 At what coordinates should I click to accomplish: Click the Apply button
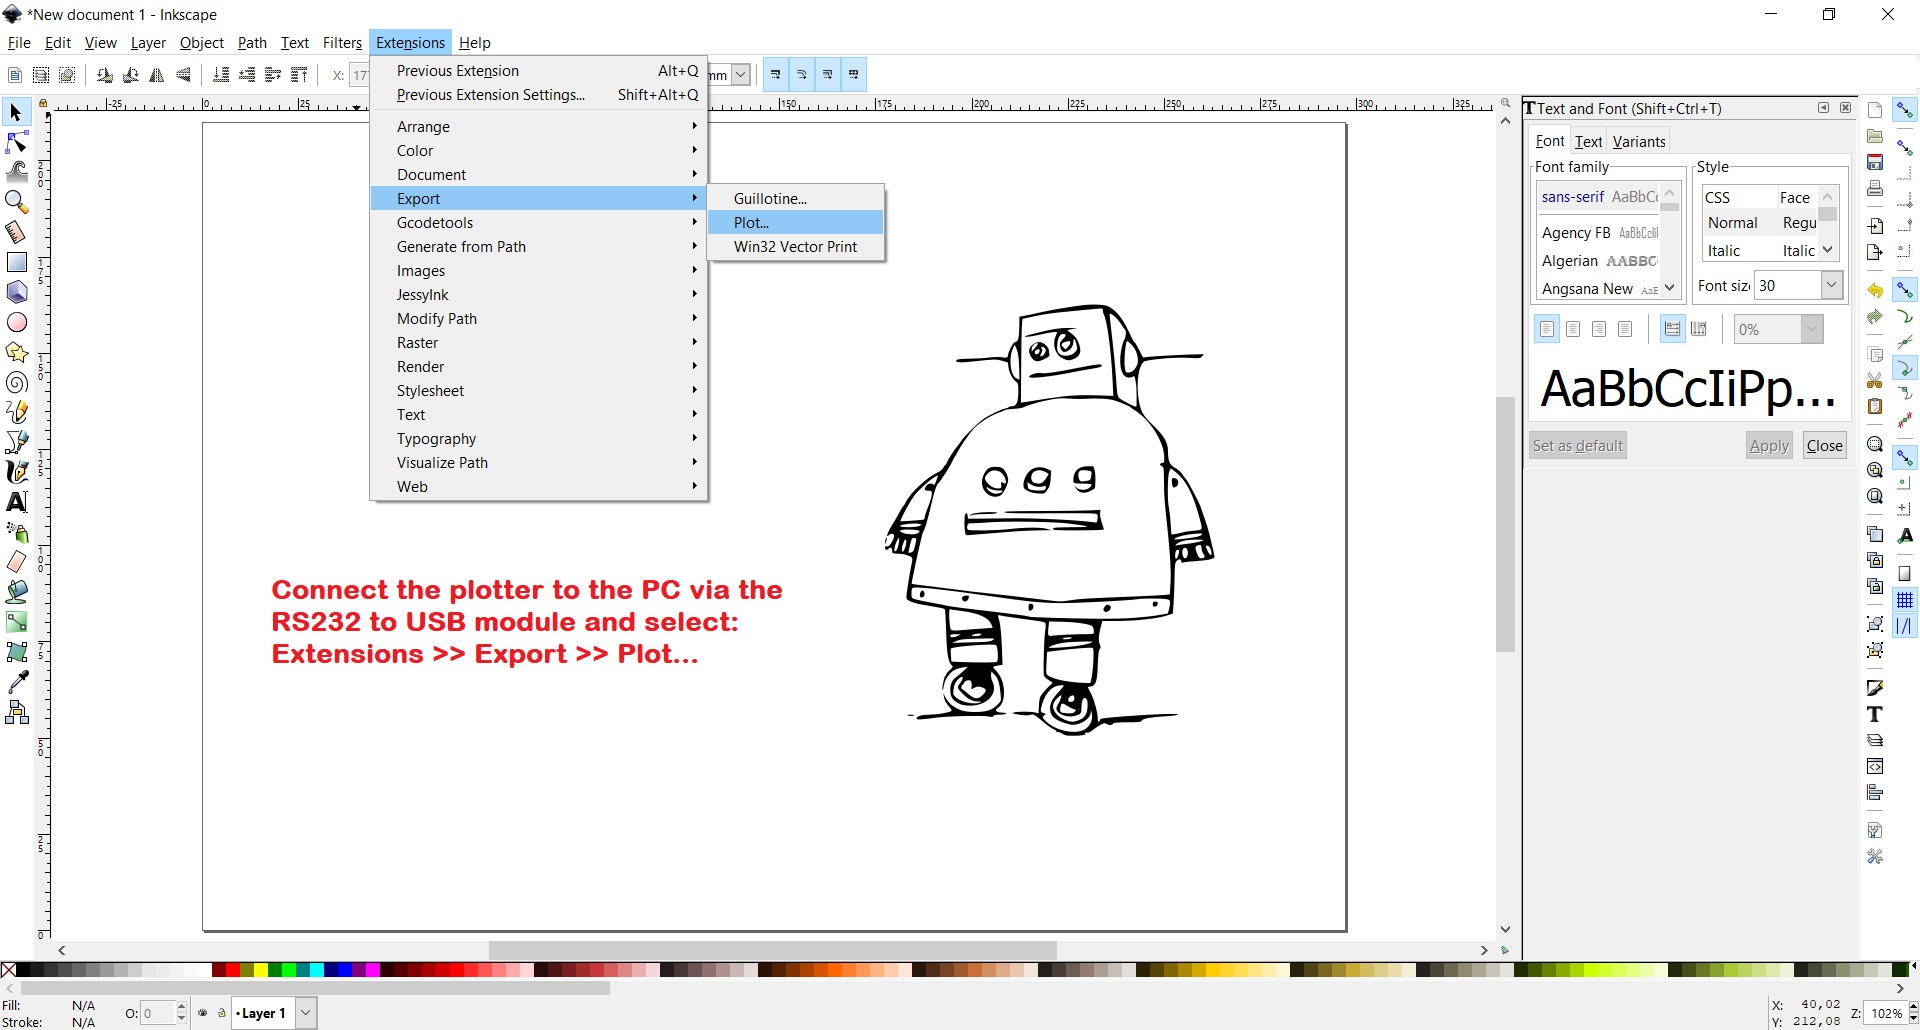[1769, 446]
